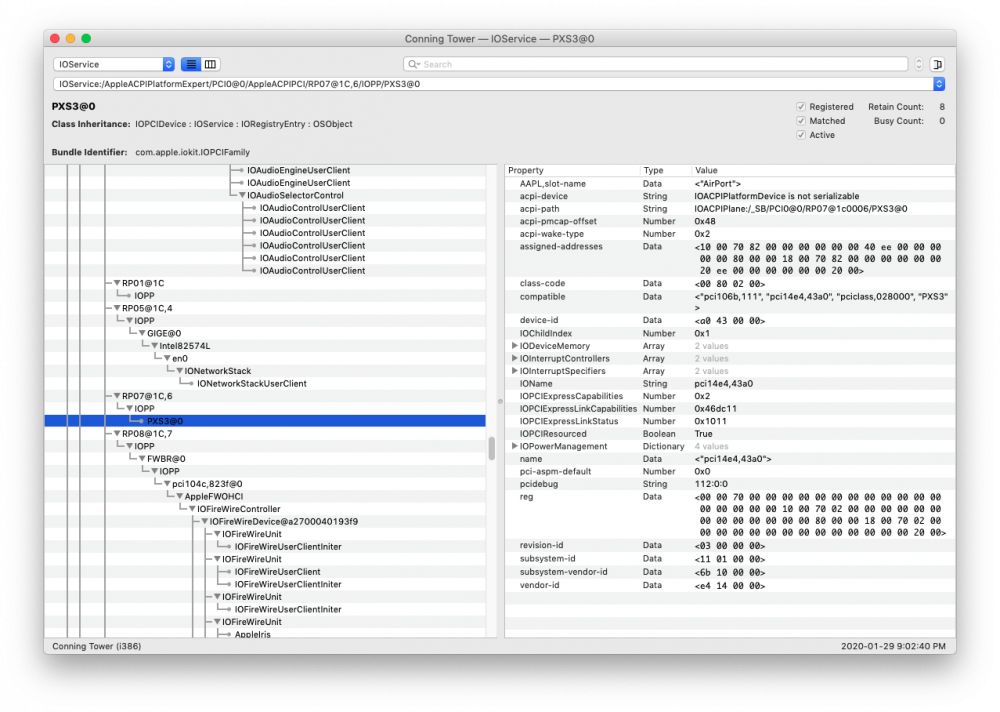
Task: Select the PXS3@0 tree row
Action: 265,421
